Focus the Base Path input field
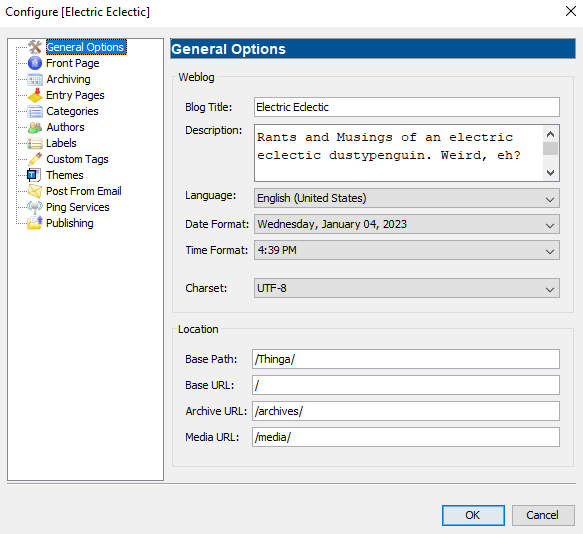The image size is (583, 534). (x=406, y=359)
